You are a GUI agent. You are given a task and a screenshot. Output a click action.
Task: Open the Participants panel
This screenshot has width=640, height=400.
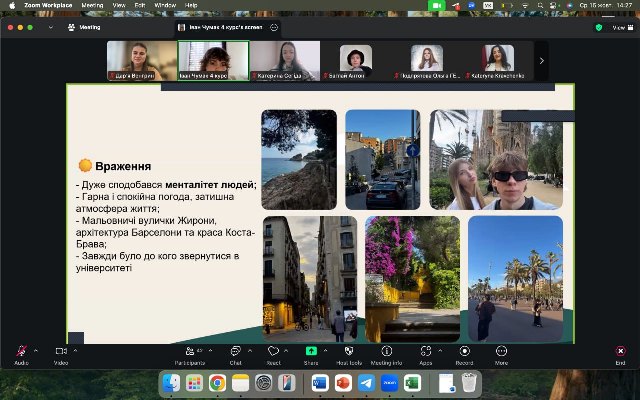(x=189, y=352)
